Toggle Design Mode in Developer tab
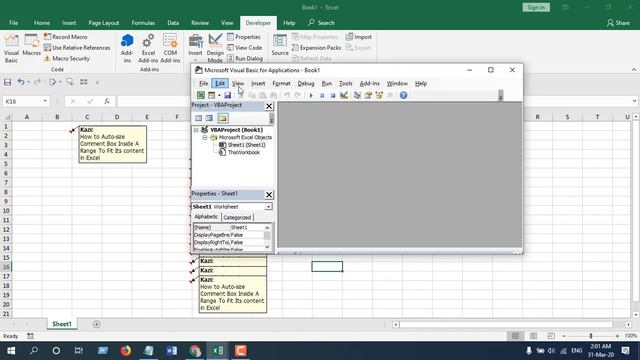 215,48
